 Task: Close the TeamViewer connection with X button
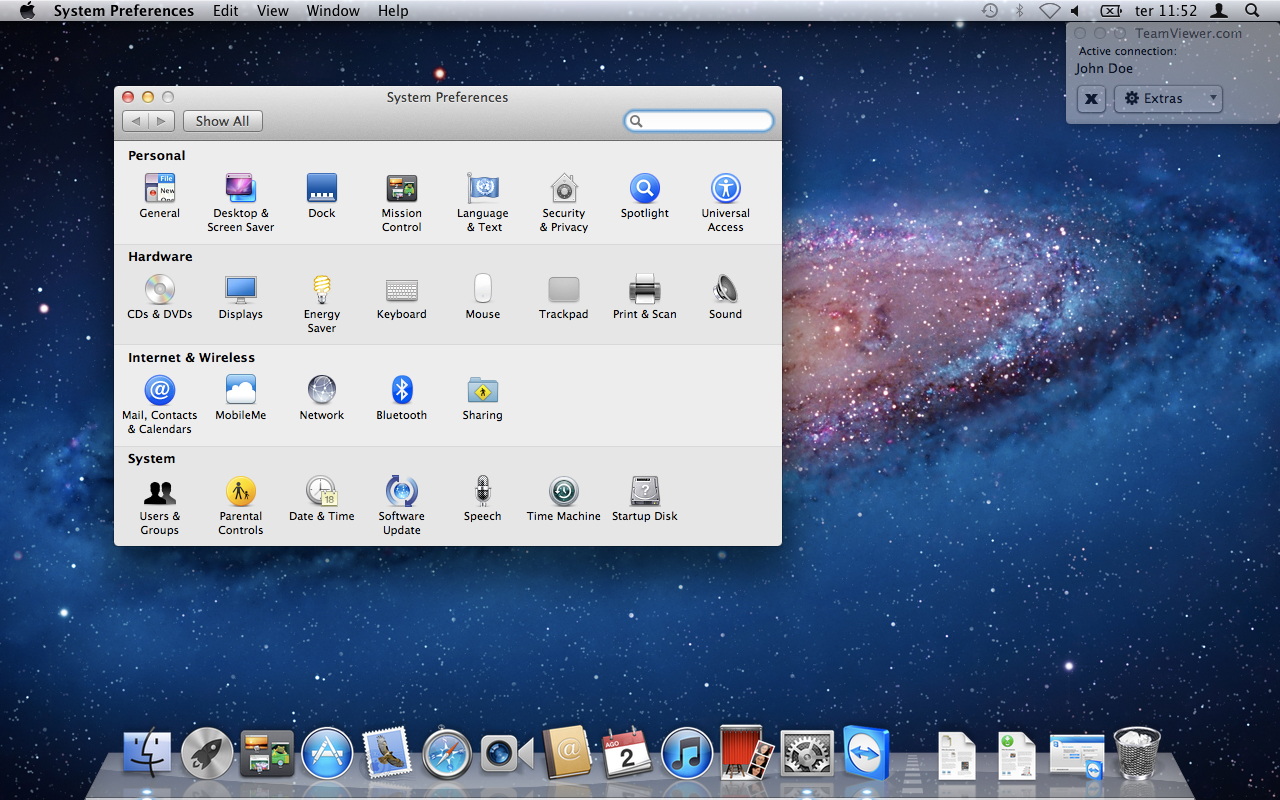(1091, 99)
